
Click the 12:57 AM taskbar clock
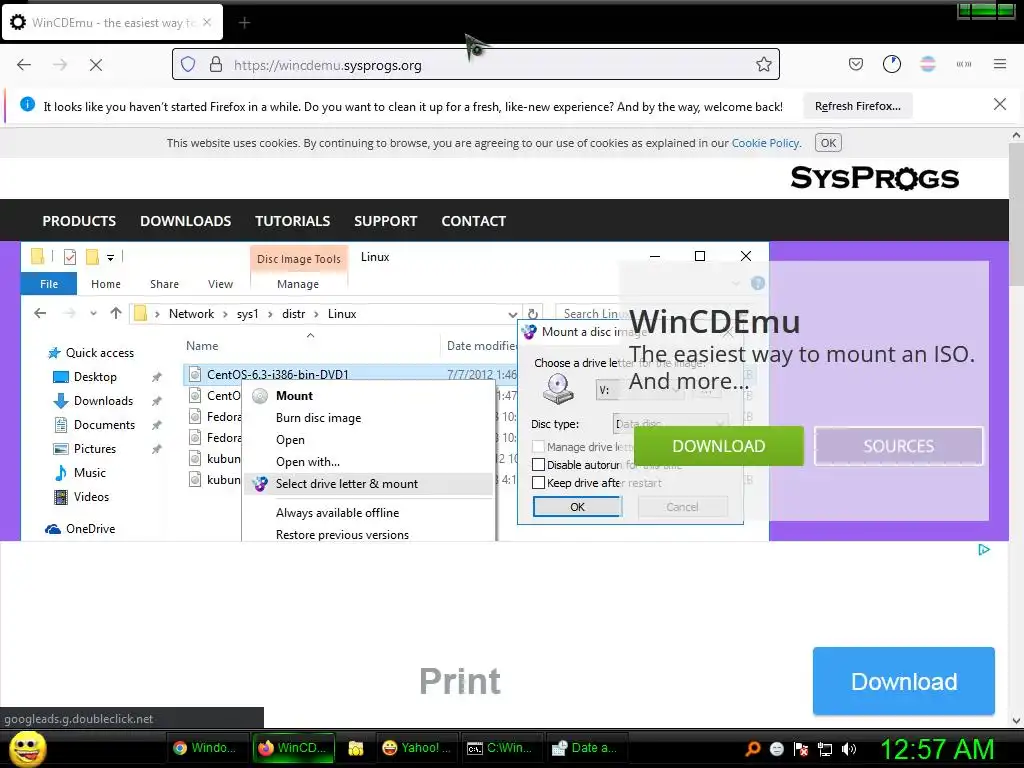point(937,749)
